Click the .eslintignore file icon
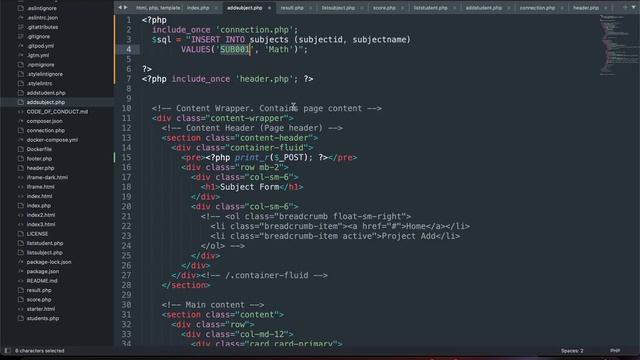The height and width of the screenshot is (360, 640). [20, 8]
